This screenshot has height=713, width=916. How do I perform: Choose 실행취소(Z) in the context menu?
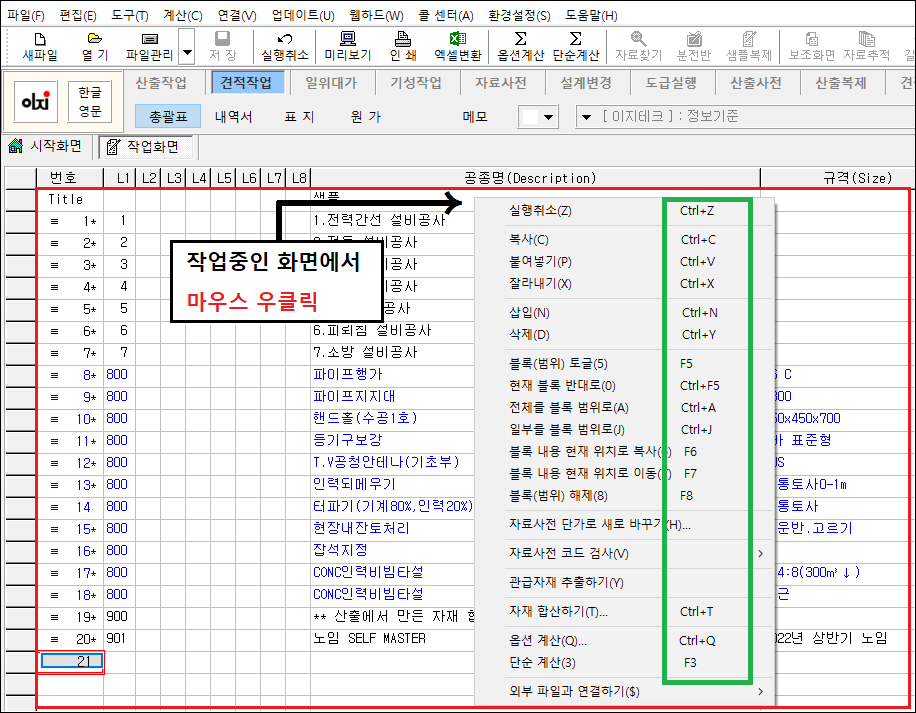tap(624, 211)
